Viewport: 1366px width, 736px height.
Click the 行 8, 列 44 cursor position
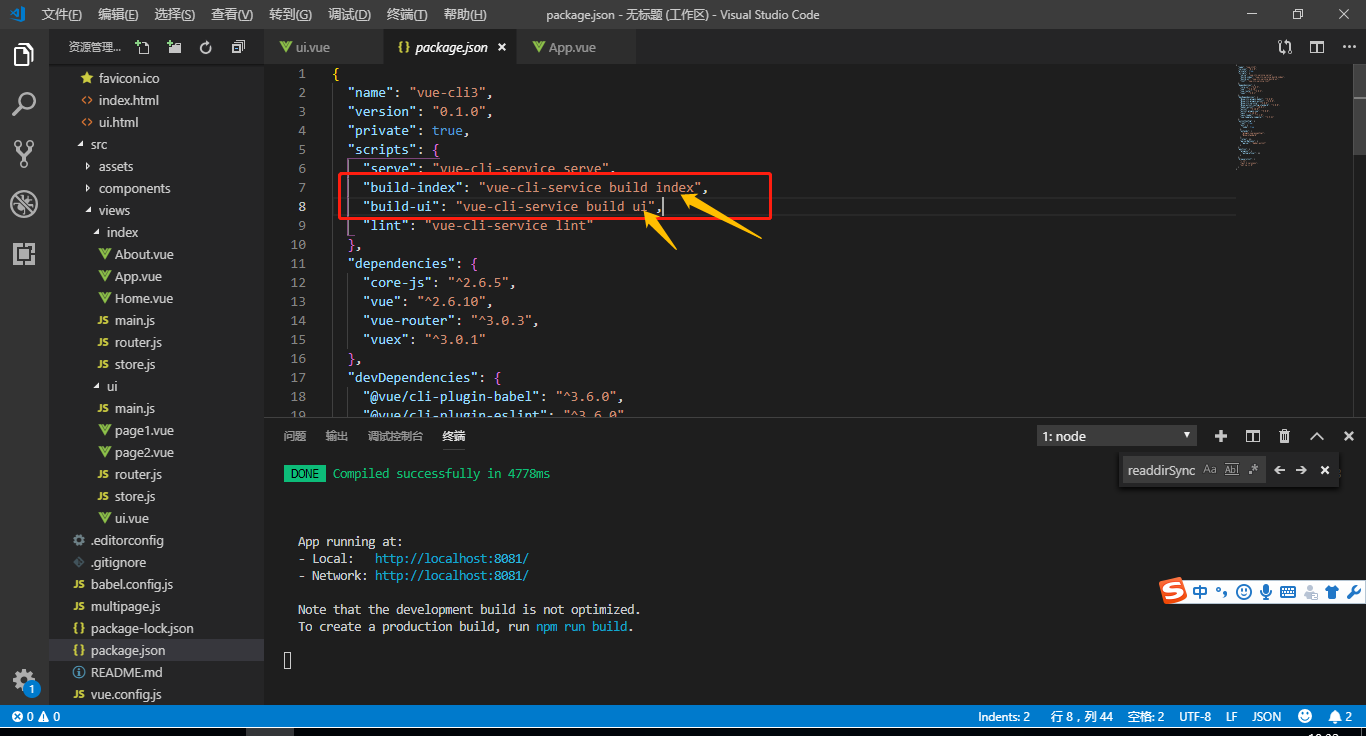pos(1082,716)
